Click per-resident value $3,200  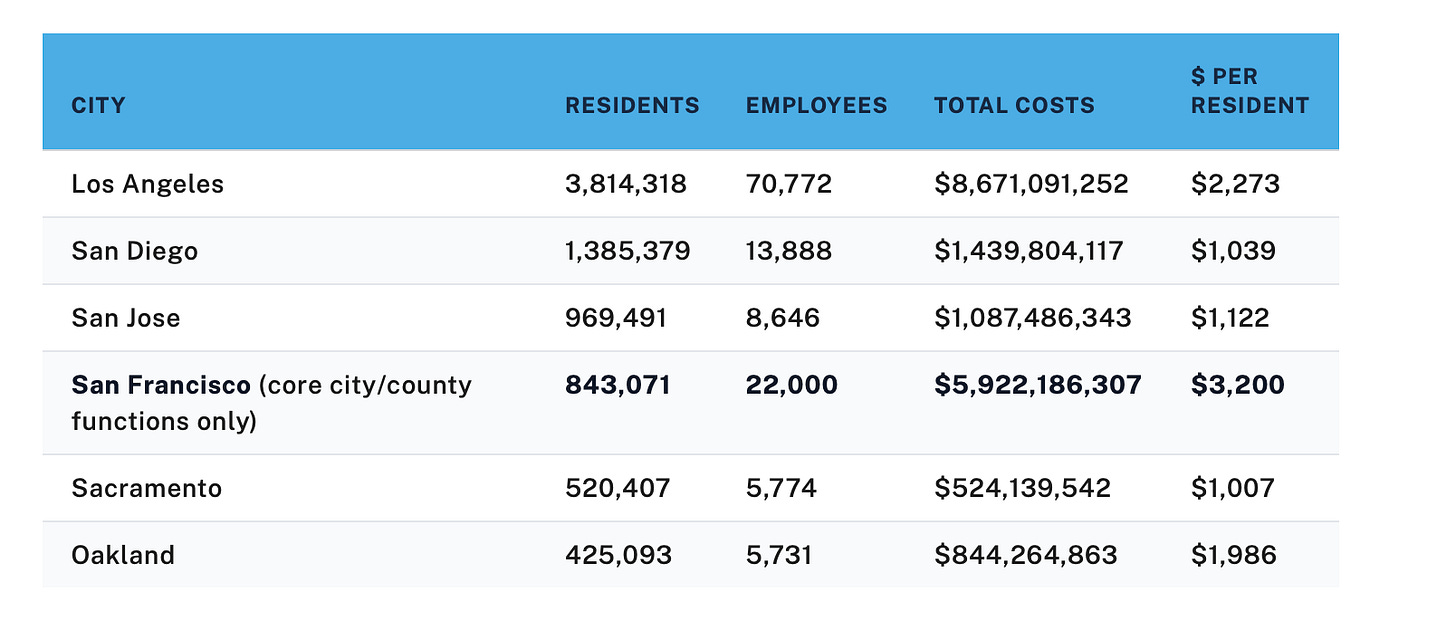coord(1238,385)
